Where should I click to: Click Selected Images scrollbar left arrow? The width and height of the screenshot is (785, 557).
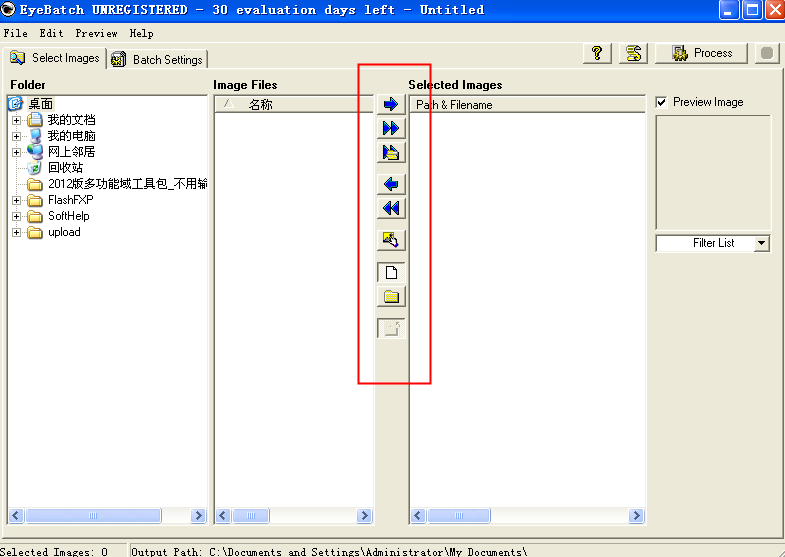click(x=418, y=515)
